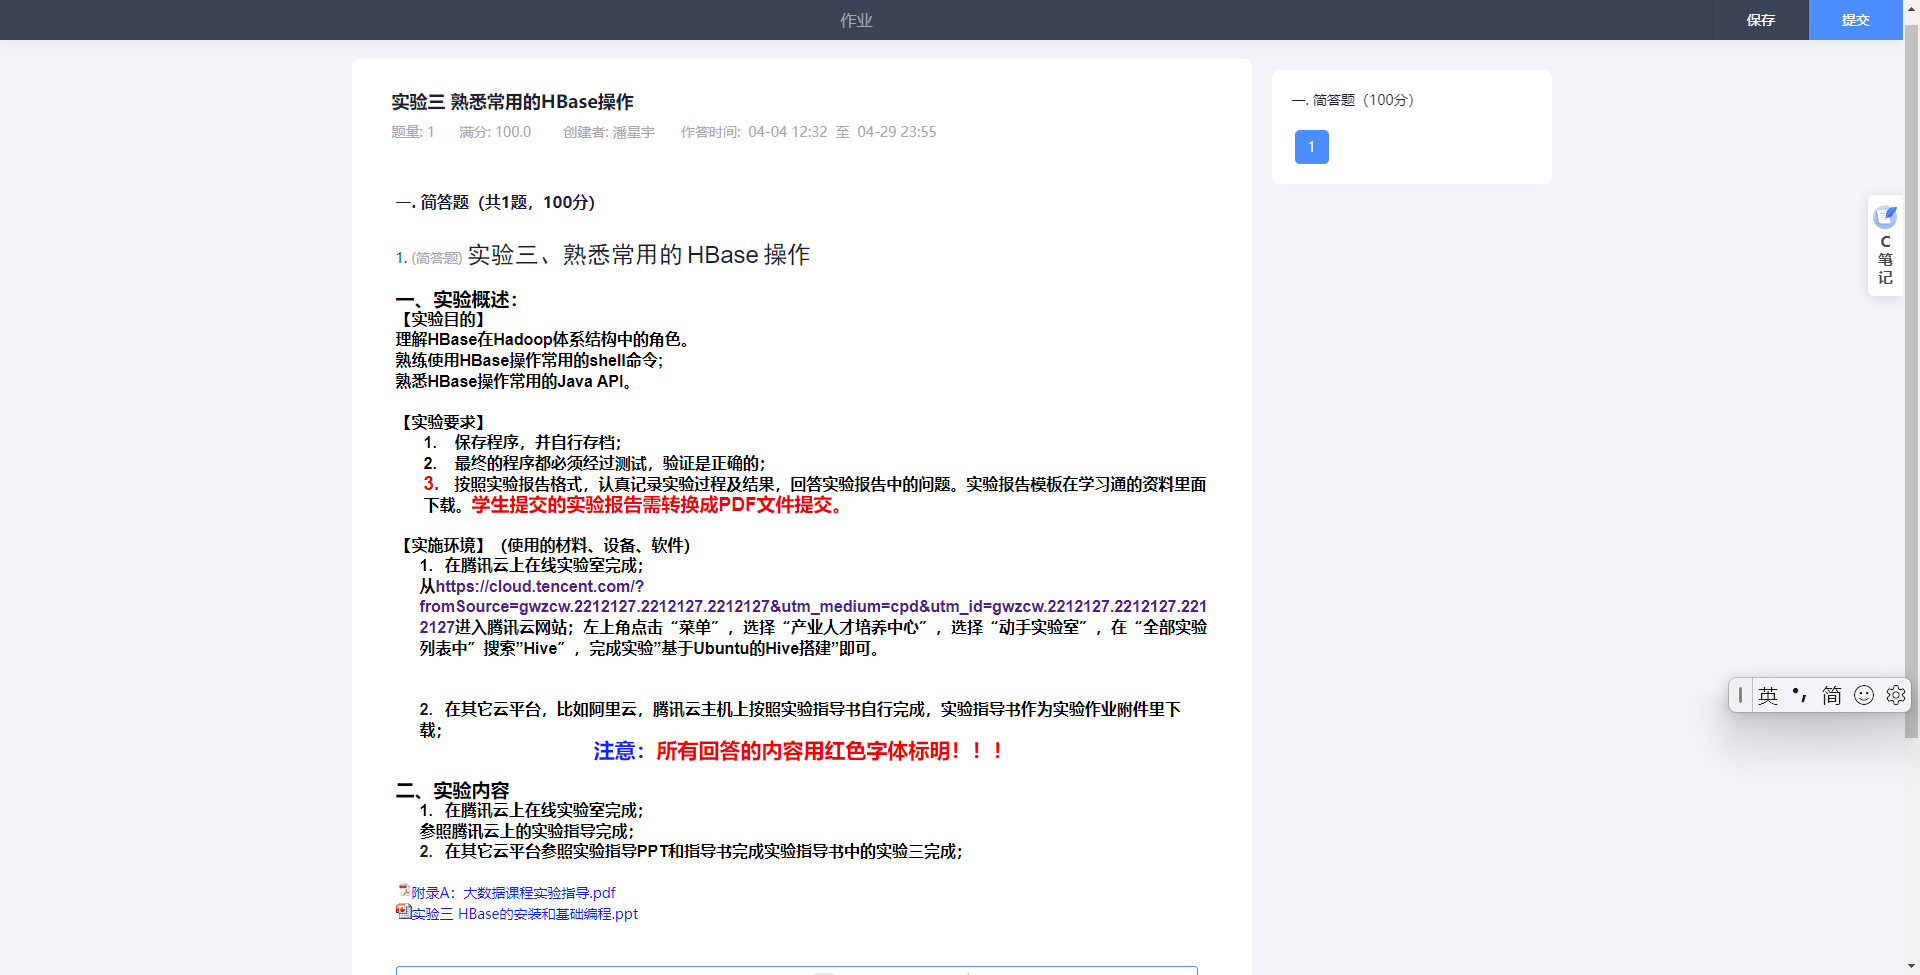Click the PDF file icon beside 附录A
Screen dimensions: 1920x975
(404, 890)
